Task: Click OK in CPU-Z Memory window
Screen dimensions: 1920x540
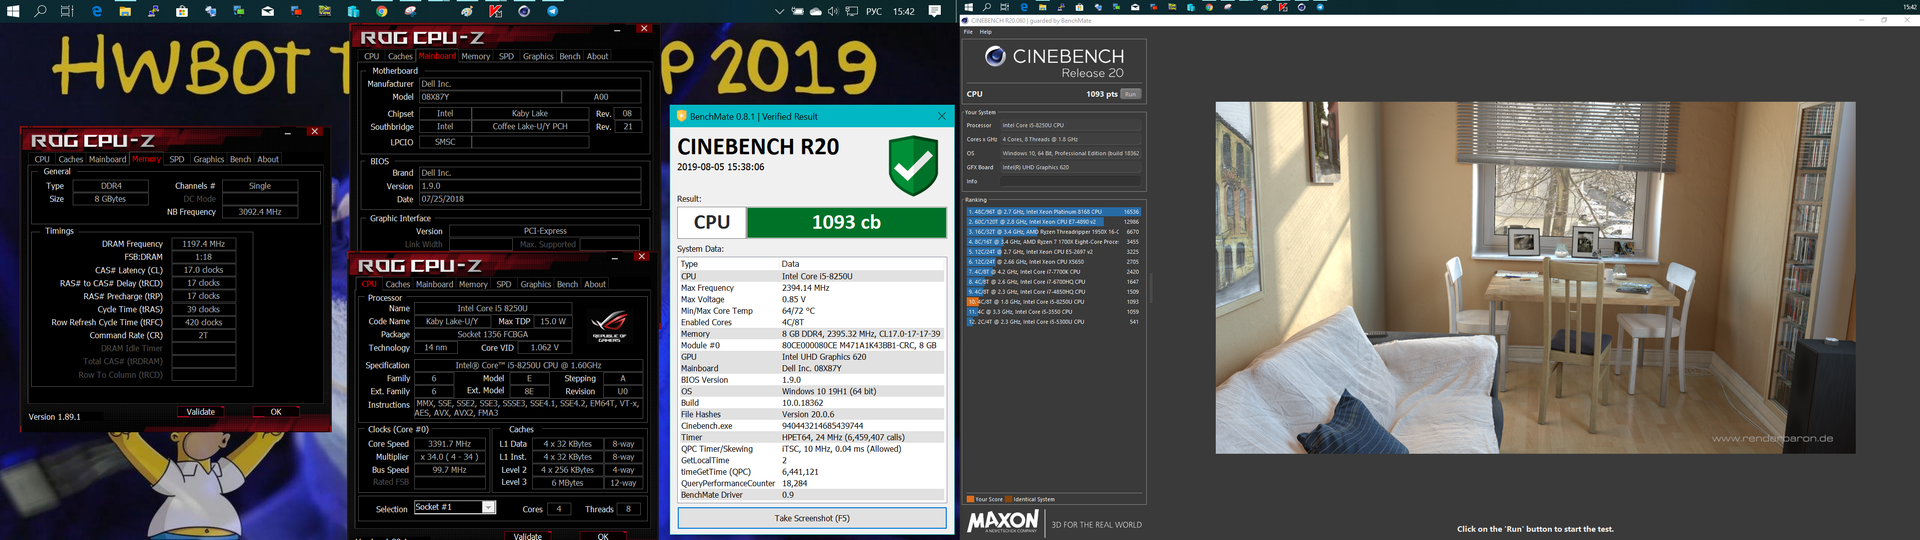Action: (x=276, y=412)
